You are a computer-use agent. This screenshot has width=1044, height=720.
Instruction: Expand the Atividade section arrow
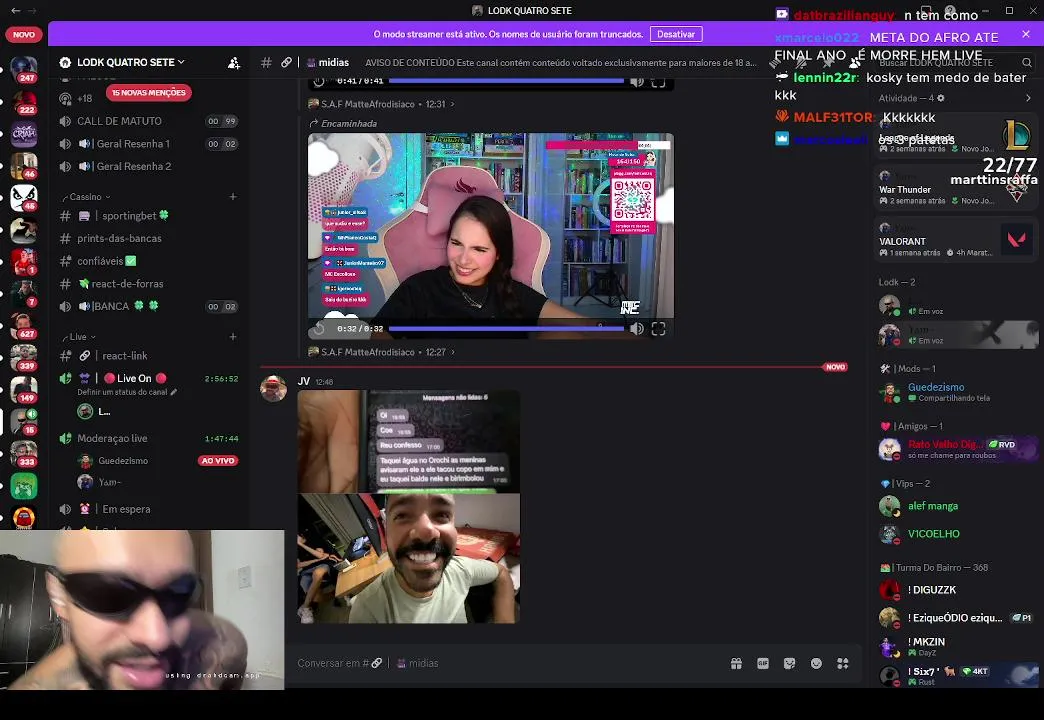[x=1028, y=99]
